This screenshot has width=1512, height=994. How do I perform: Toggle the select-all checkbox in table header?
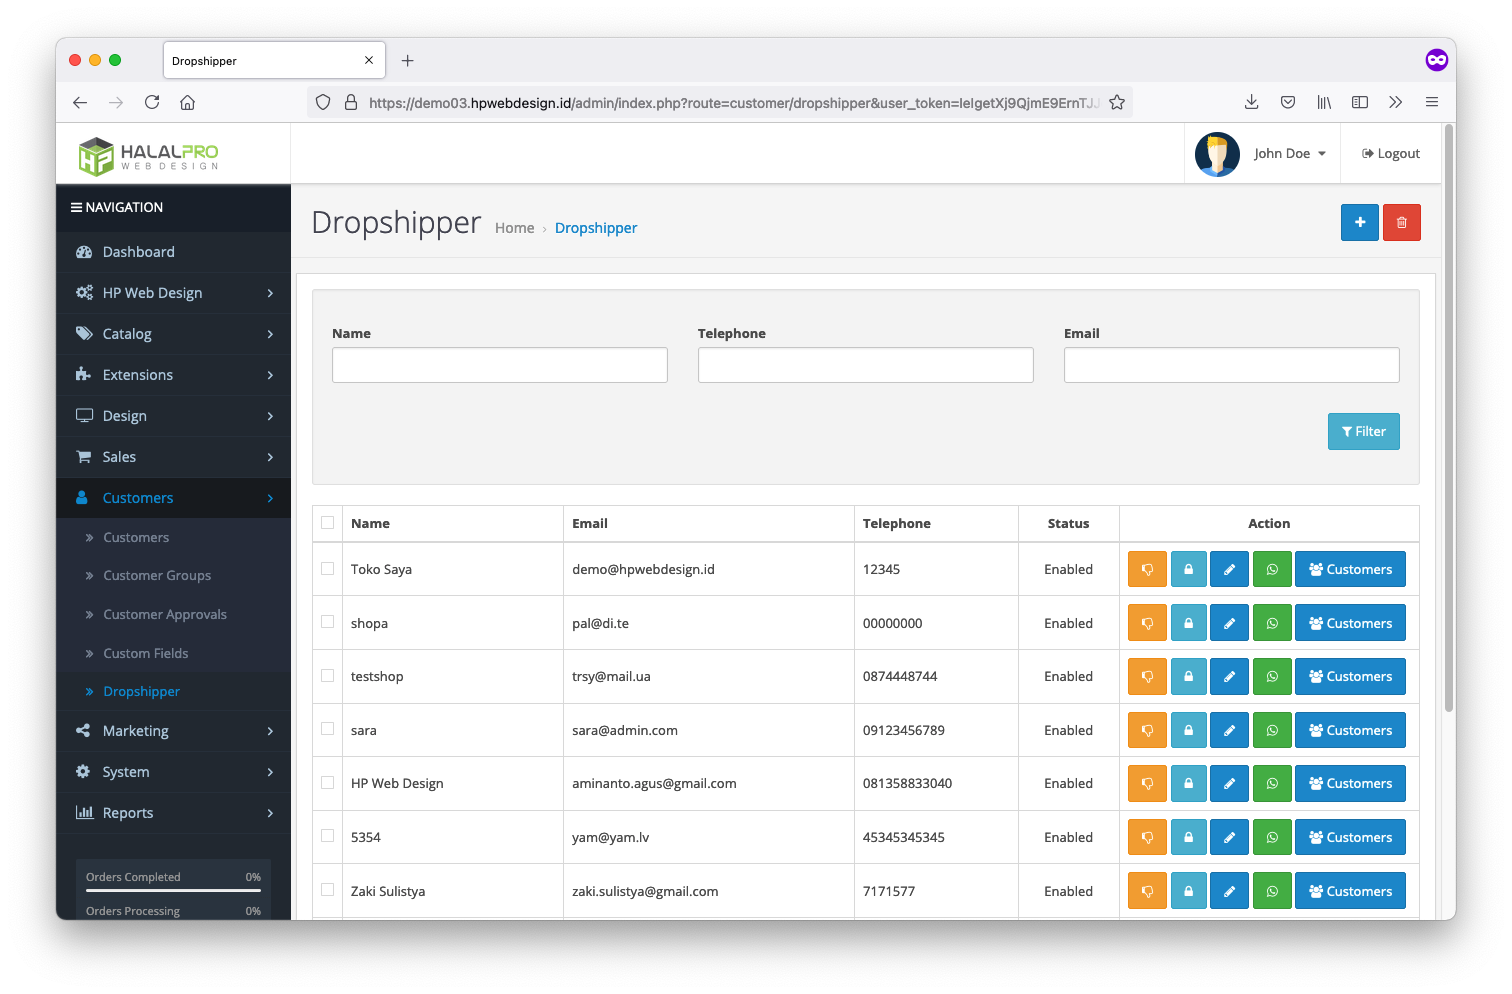tap(327, 522)
